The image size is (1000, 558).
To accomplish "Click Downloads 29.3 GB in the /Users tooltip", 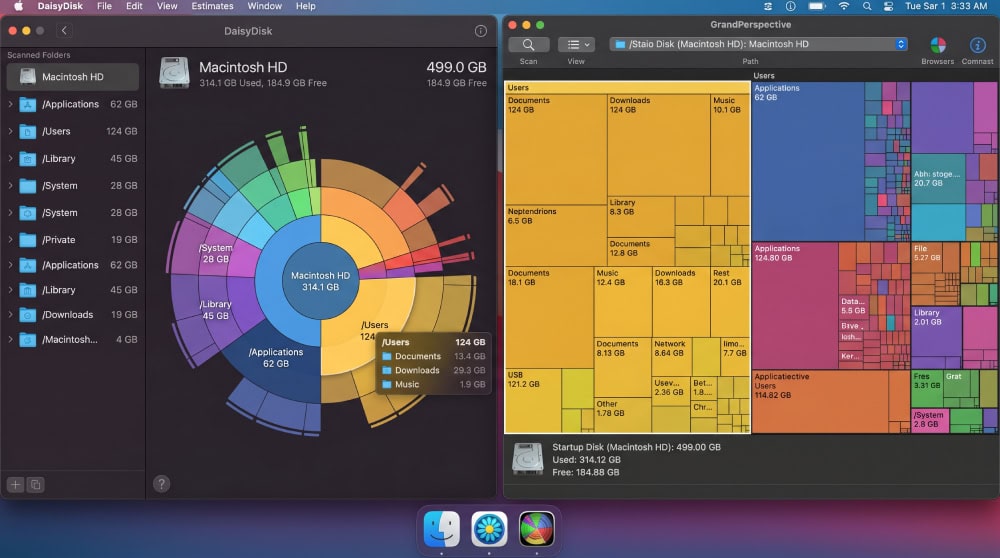I will 434,371.
